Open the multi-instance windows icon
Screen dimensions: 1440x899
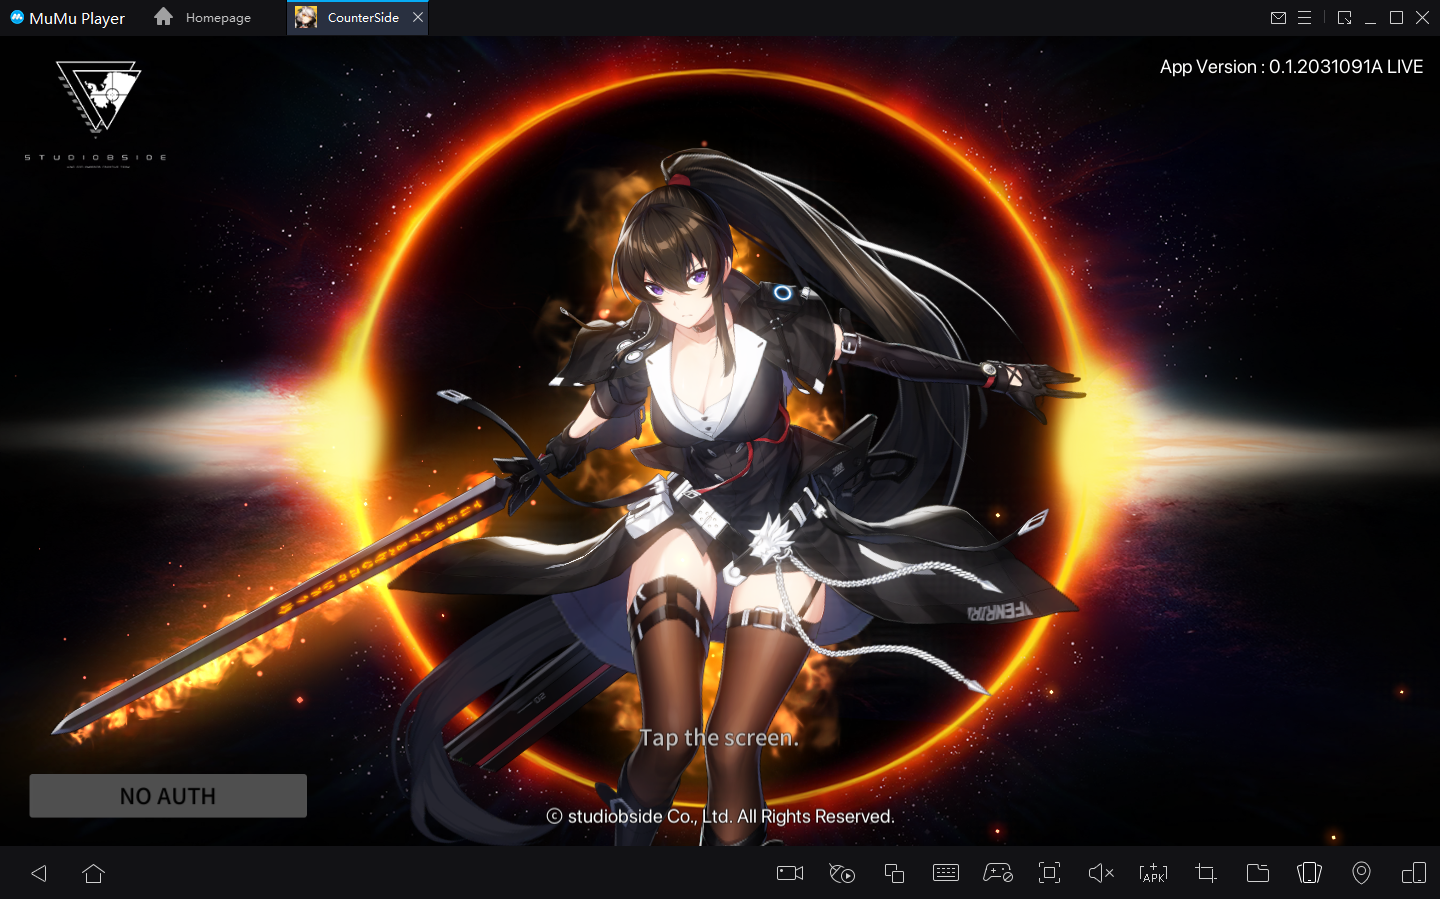[x=894, y=873]
